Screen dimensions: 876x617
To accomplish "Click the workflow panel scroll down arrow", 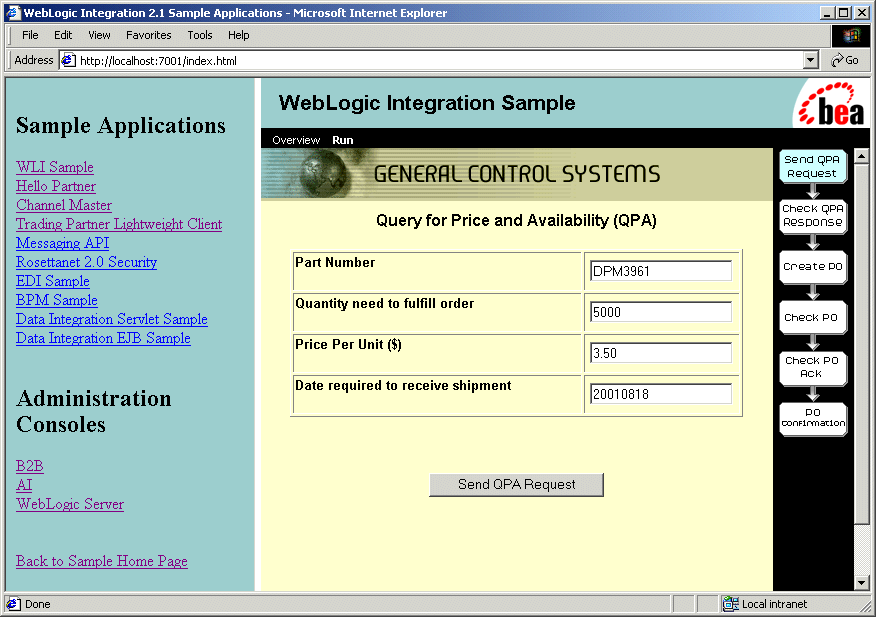I will (862, 582).
